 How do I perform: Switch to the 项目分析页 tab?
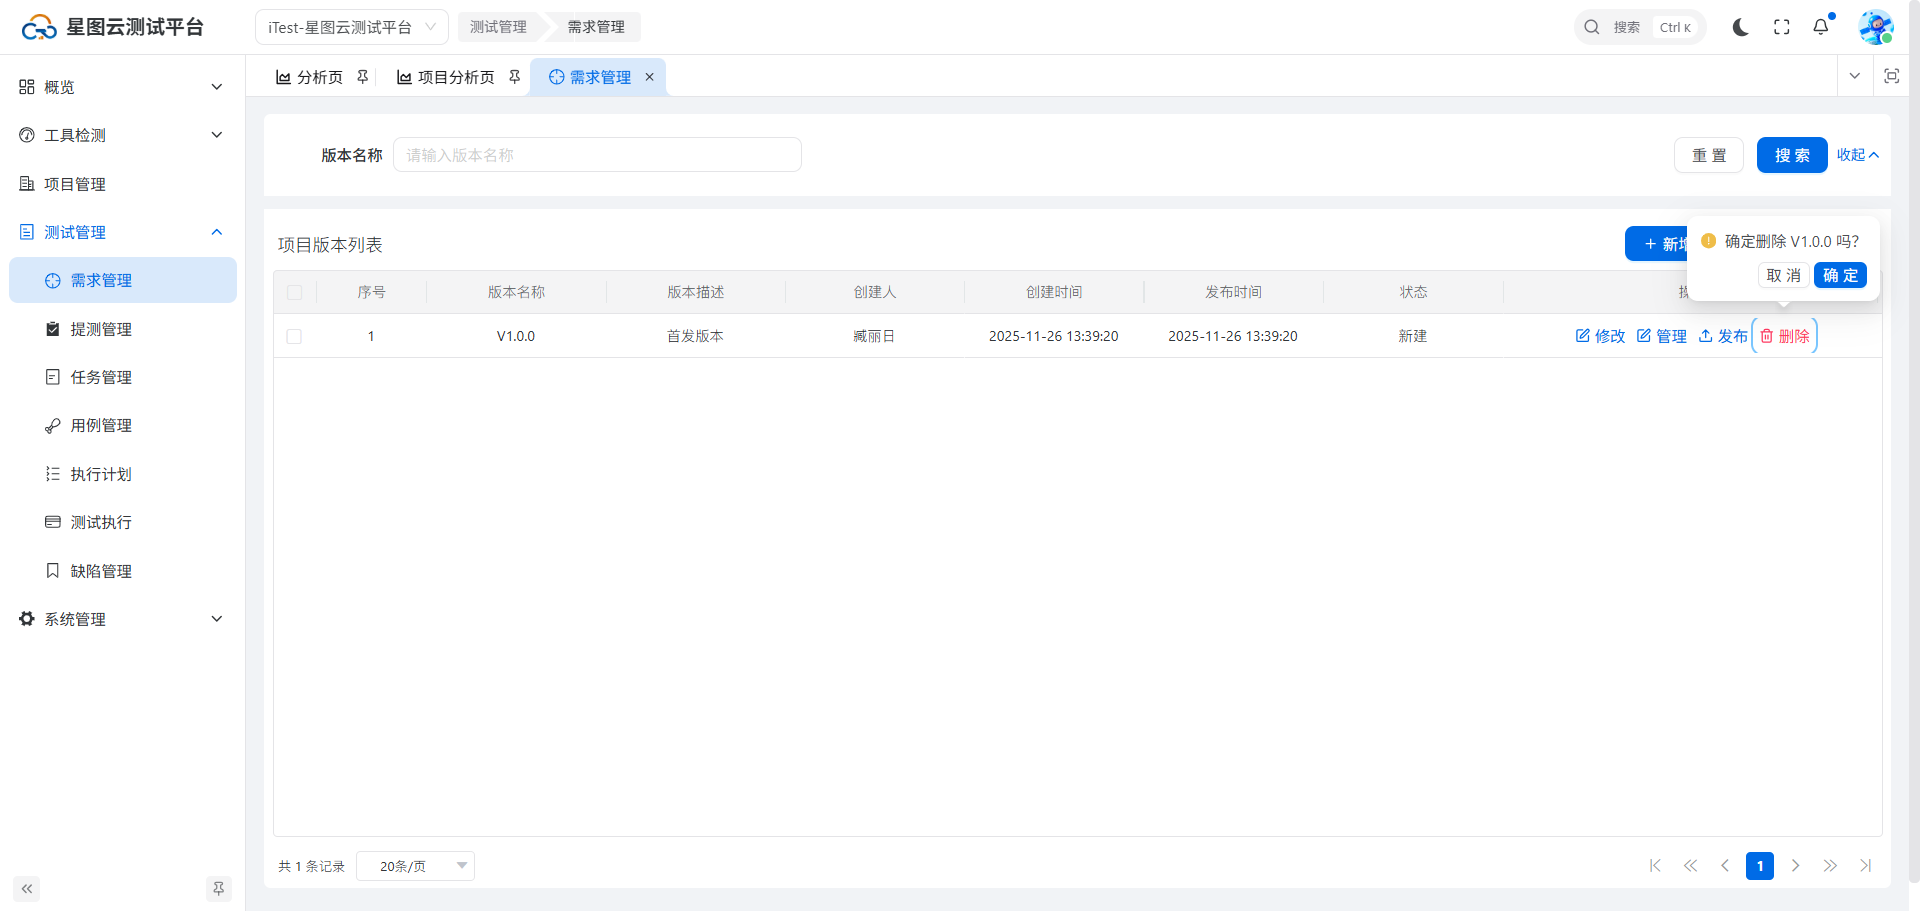pos(455,77)
